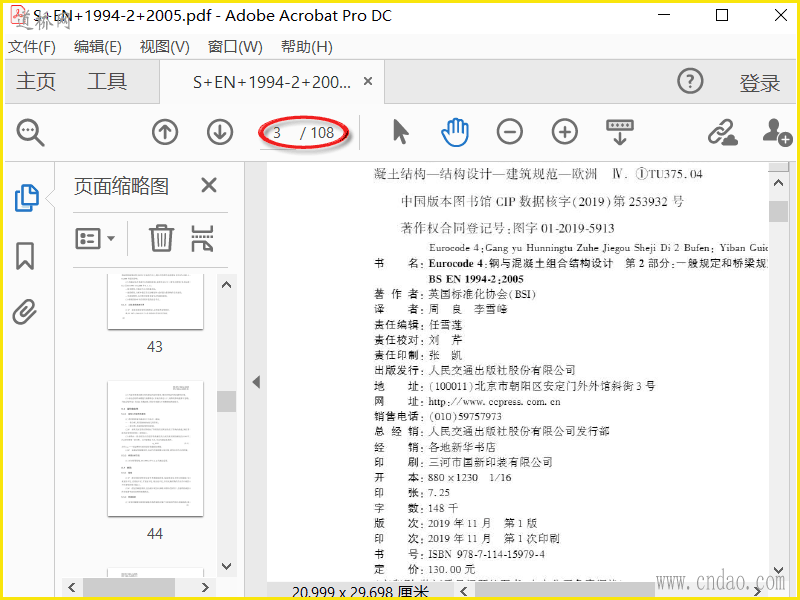
Task: Delete selected pages with trash icon
Action: (x=161, y=238)
